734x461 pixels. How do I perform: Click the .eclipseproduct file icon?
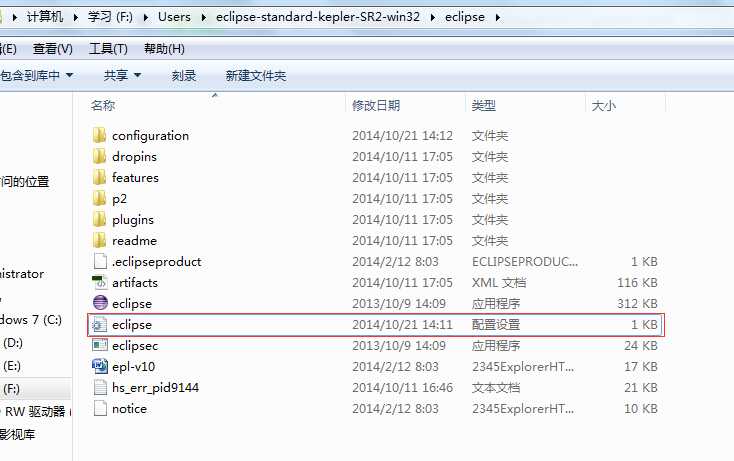pos(100,261)
